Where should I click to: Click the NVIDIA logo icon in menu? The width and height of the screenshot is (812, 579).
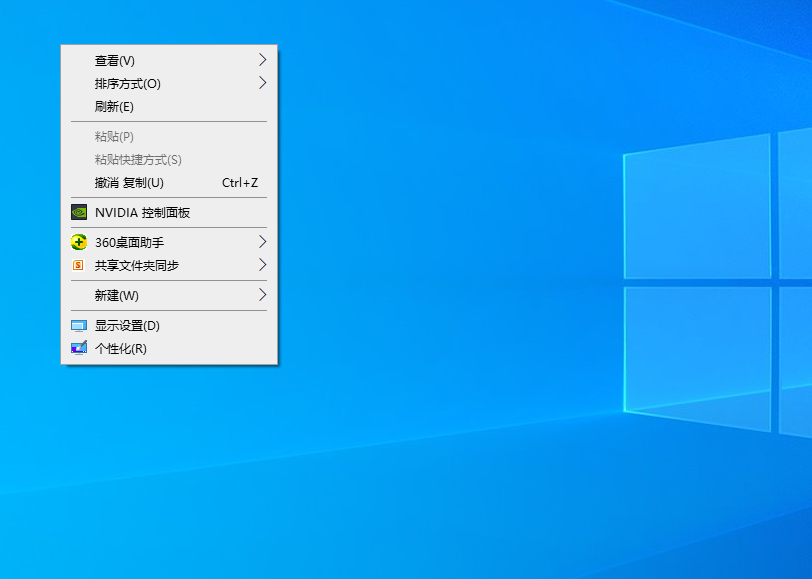[x=79, y=212]
